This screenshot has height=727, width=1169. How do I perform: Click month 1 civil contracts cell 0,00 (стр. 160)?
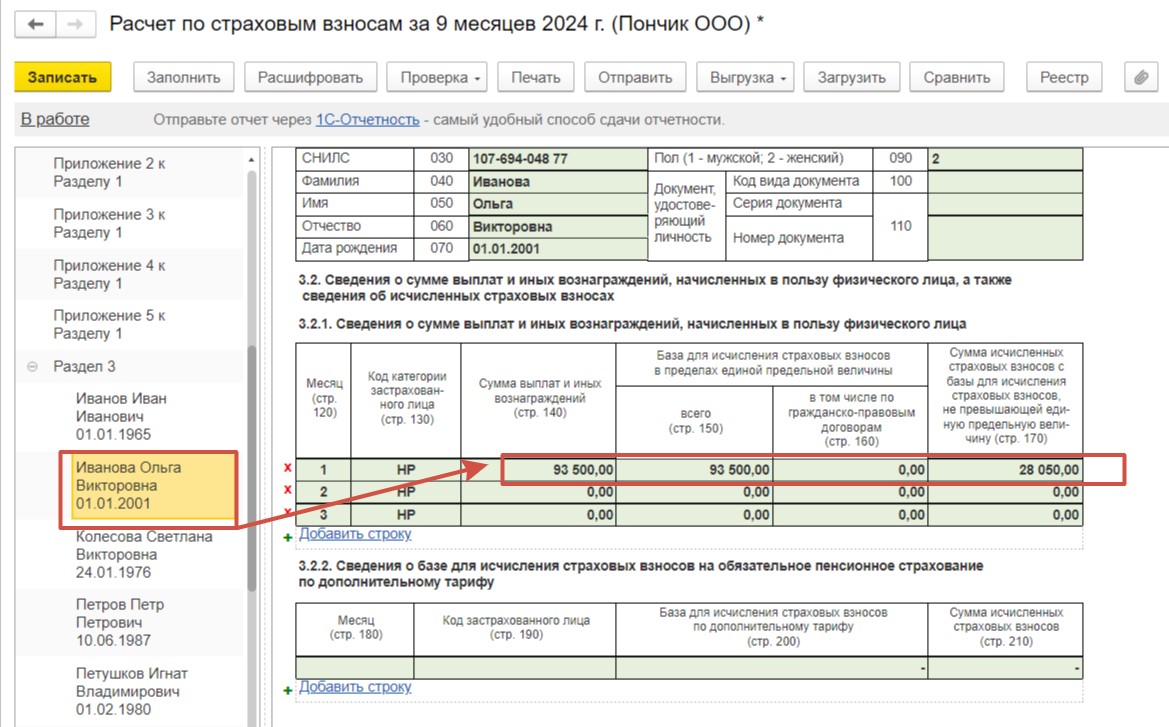[850, 470]
